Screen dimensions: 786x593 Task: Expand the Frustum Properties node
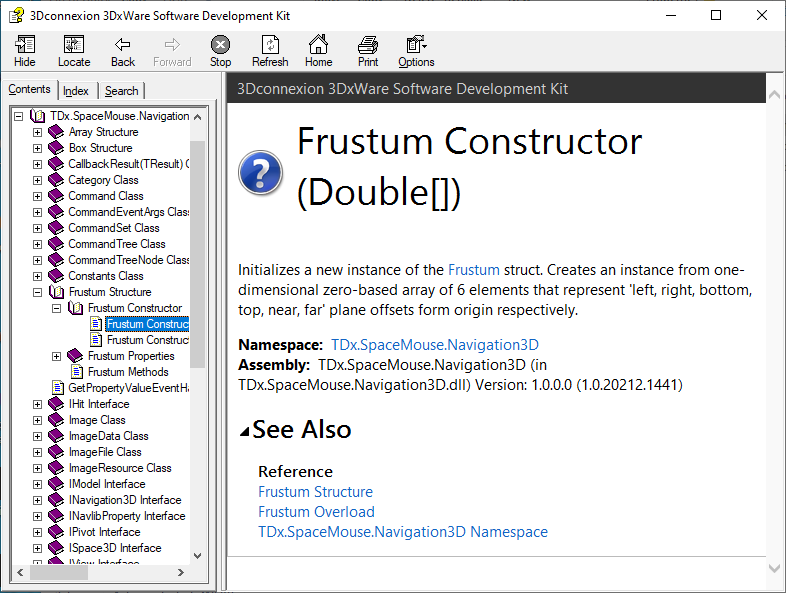(57, 356)
